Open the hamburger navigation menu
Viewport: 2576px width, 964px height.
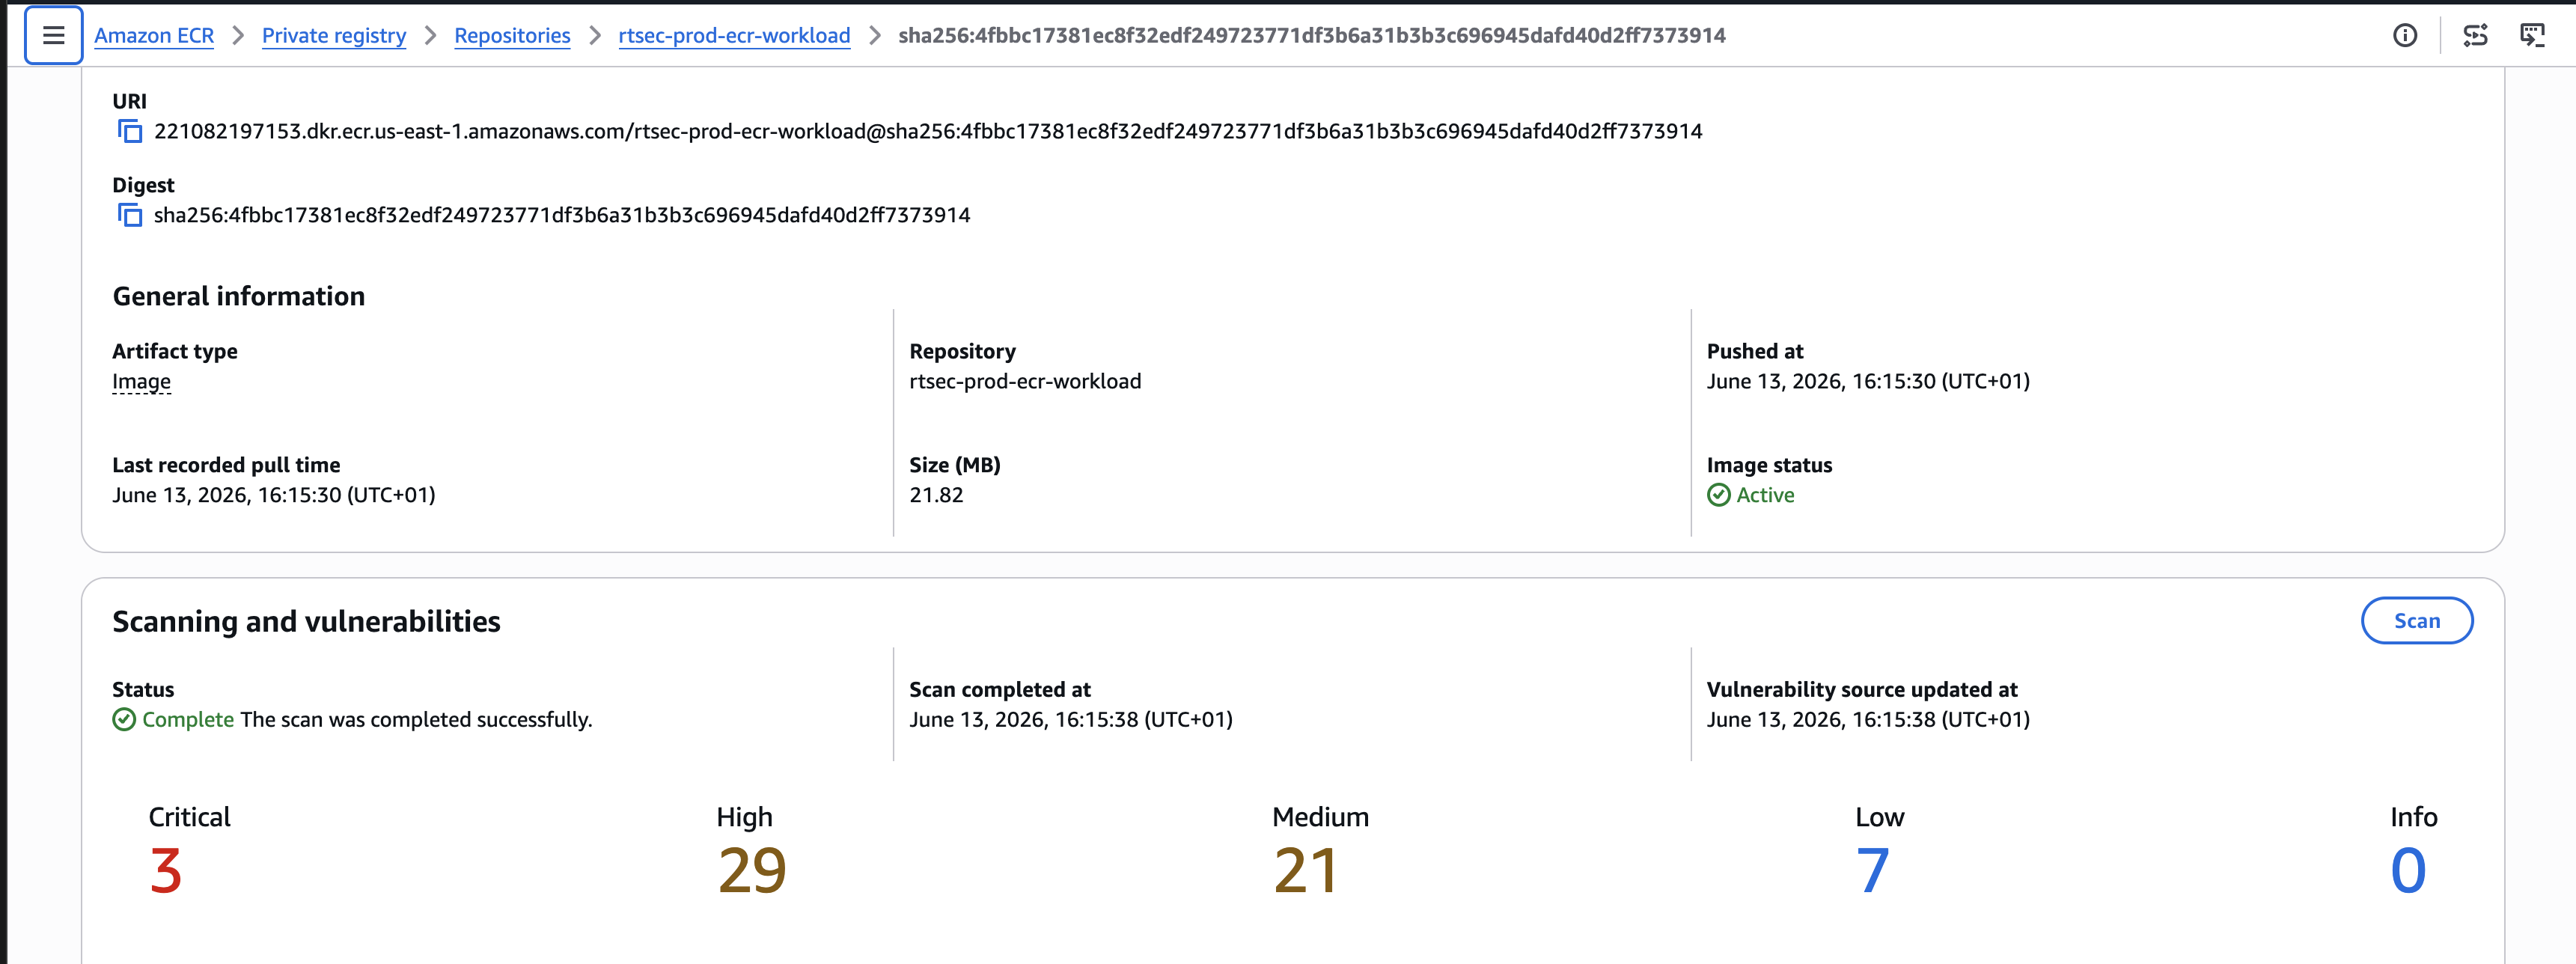click(53, 35)
